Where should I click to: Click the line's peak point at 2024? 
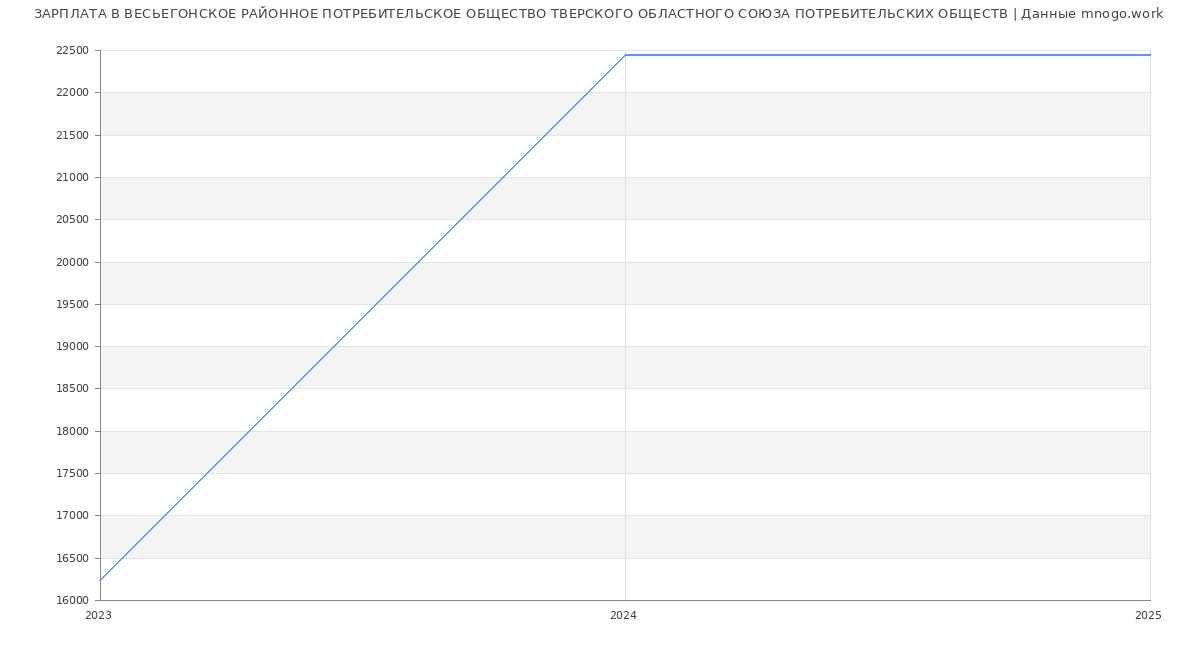coord(625,55)
